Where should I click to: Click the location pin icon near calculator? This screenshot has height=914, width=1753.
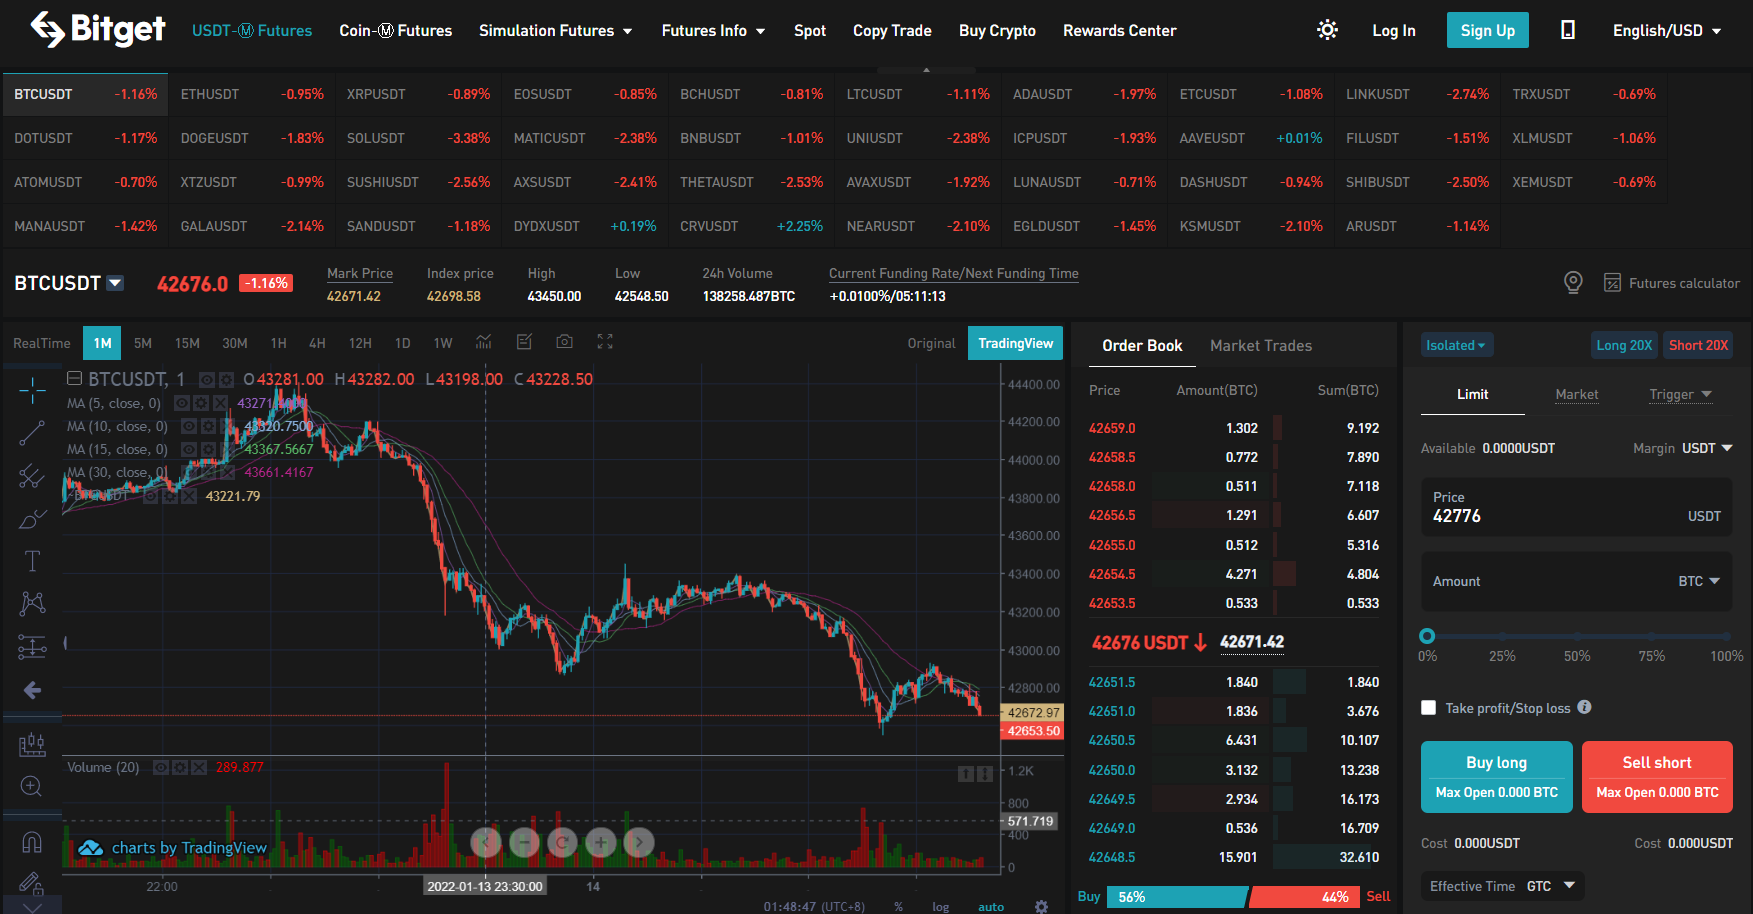(x=1573, y=283)
